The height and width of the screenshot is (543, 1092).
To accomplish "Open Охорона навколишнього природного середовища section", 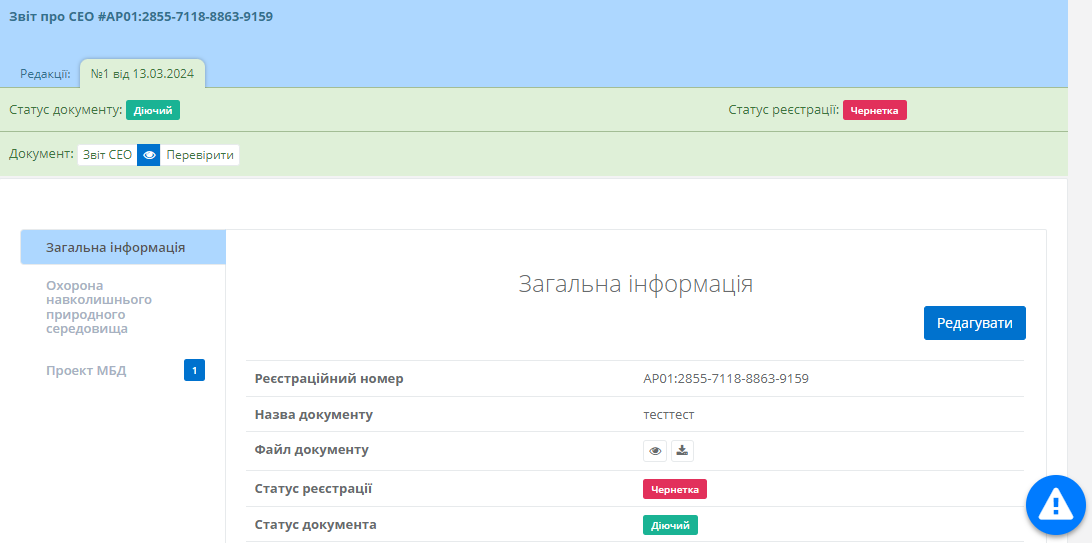I will [99, 306].
